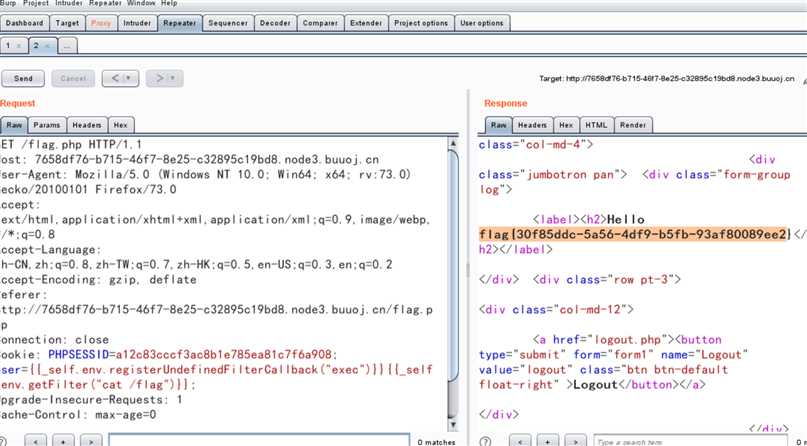Viewport: 807px width, 446px height.
Task: Close Repeater request tab 2
Action: pyautogui.click(x=47, y=46)
